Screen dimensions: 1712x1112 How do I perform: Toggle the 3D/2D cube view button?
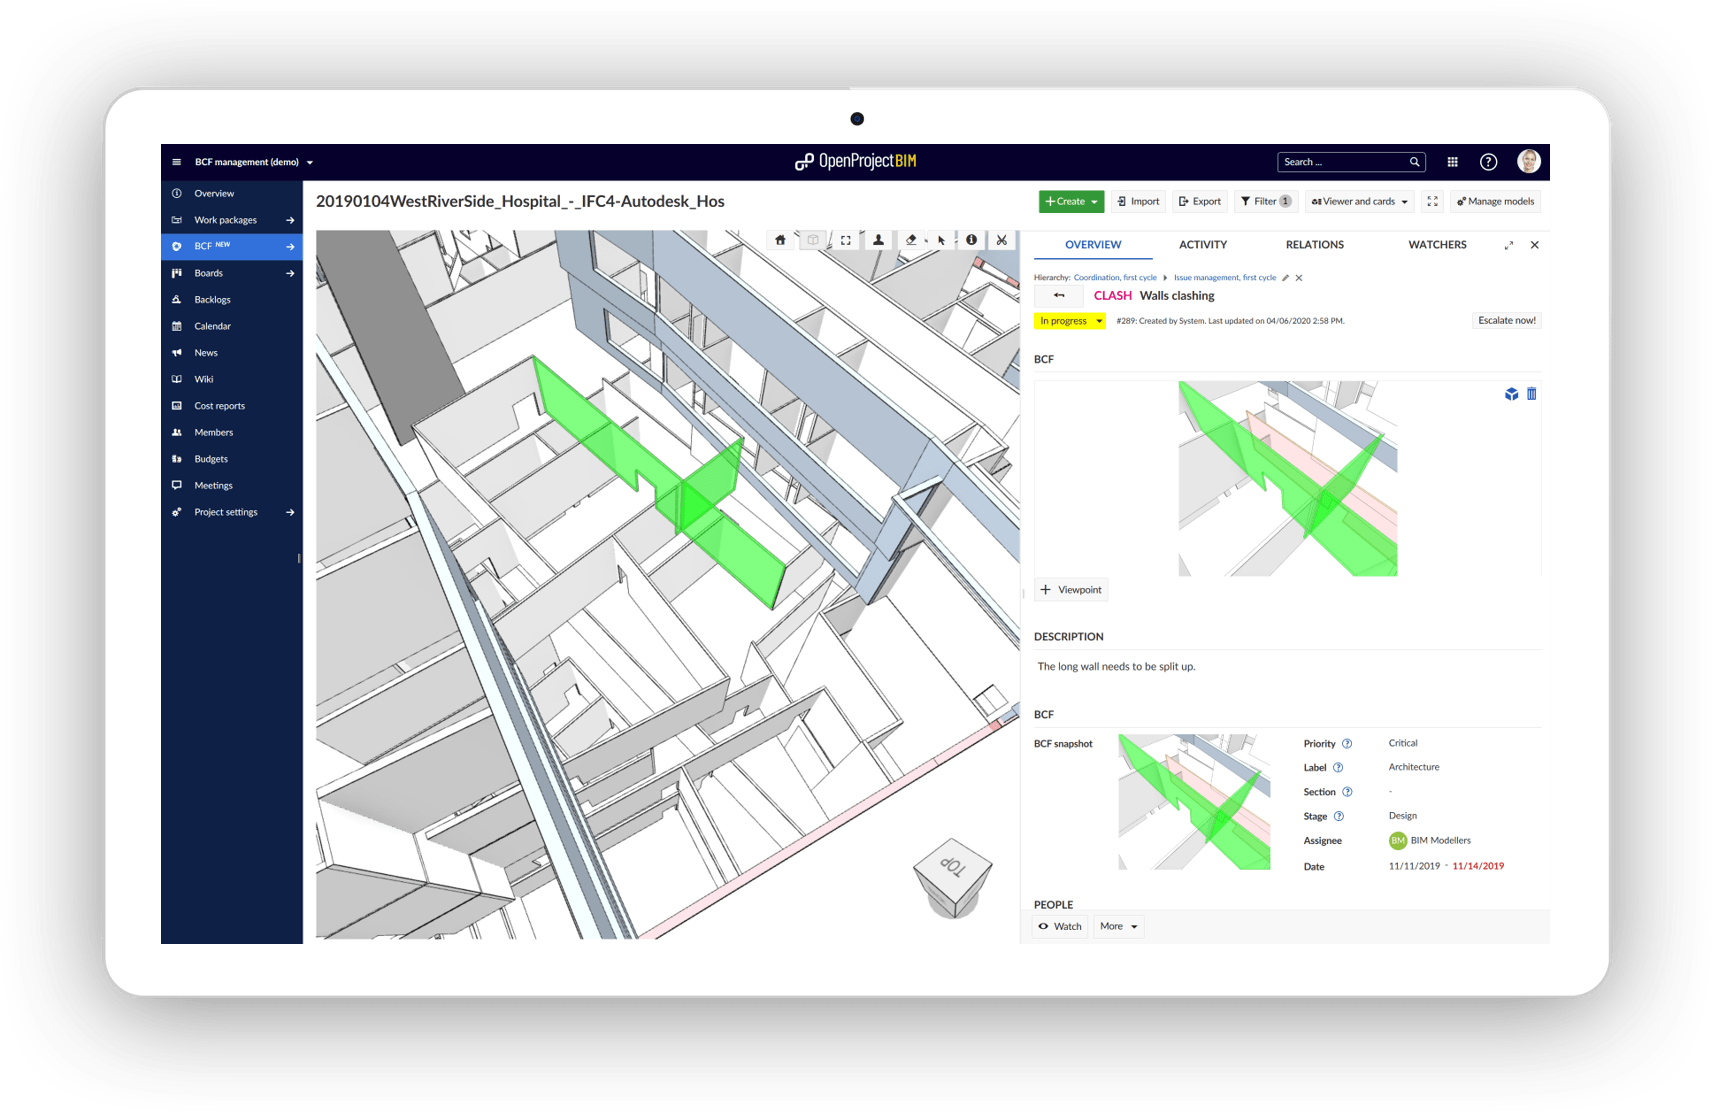(813, 240)
